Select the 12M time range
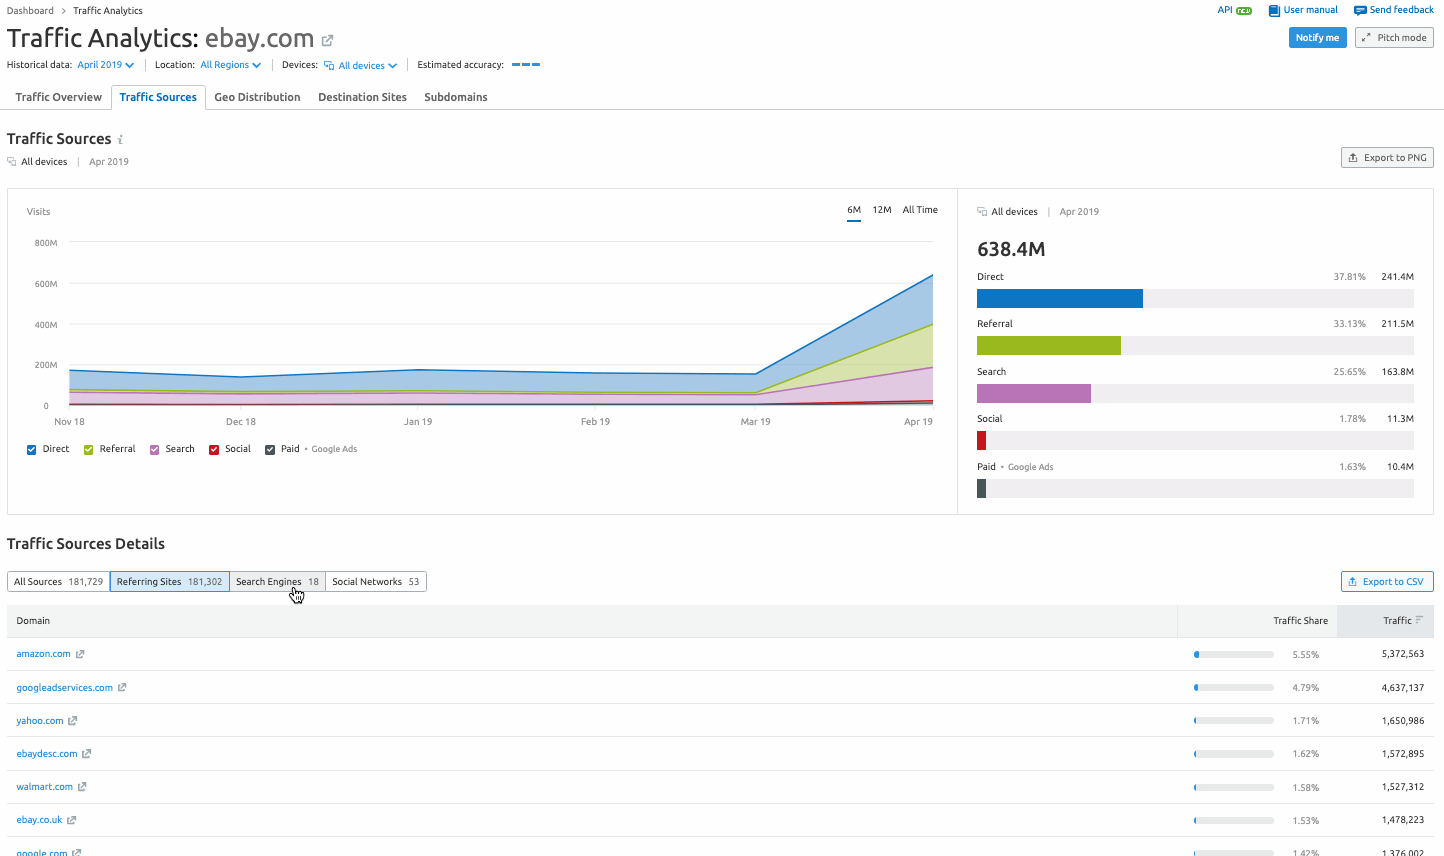 882,210
